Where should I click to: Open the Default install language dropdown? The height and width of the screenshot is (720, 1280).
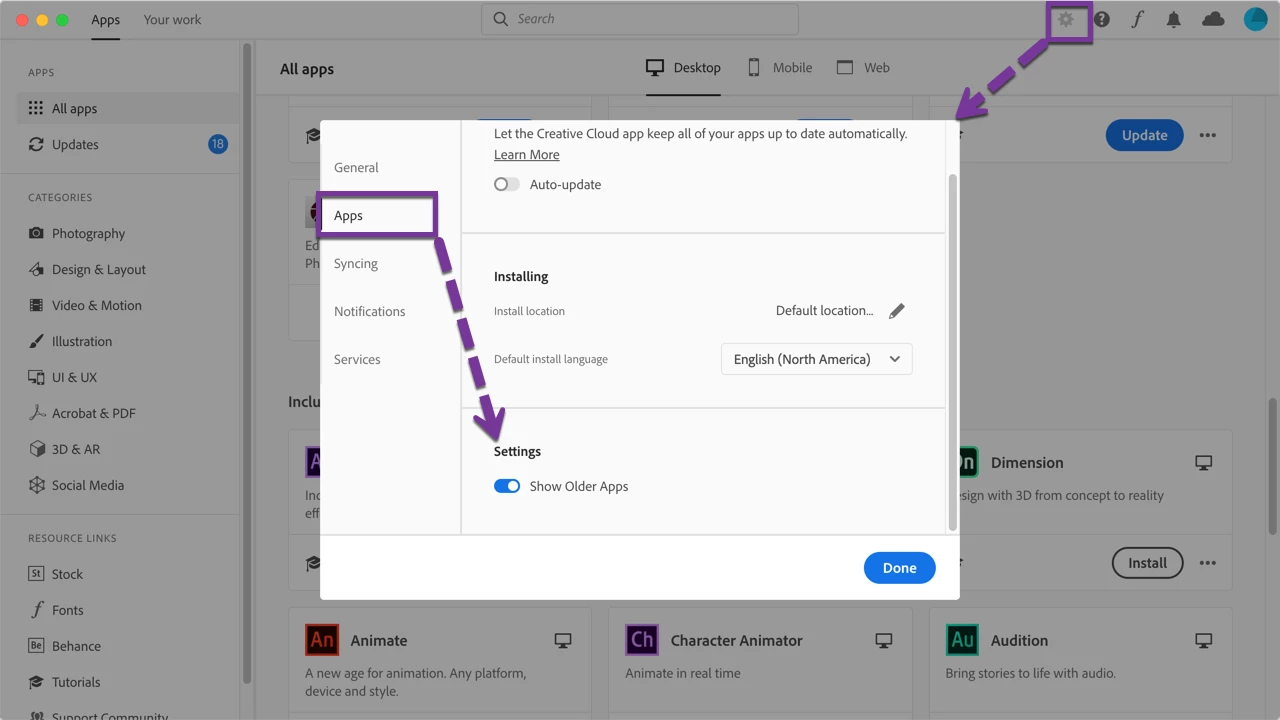pos(817,359)
